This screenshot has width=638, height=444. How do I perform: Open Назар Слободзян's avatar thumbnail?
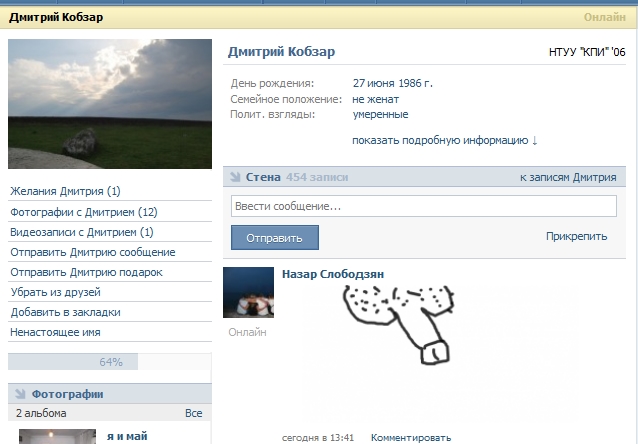(248, 292)
